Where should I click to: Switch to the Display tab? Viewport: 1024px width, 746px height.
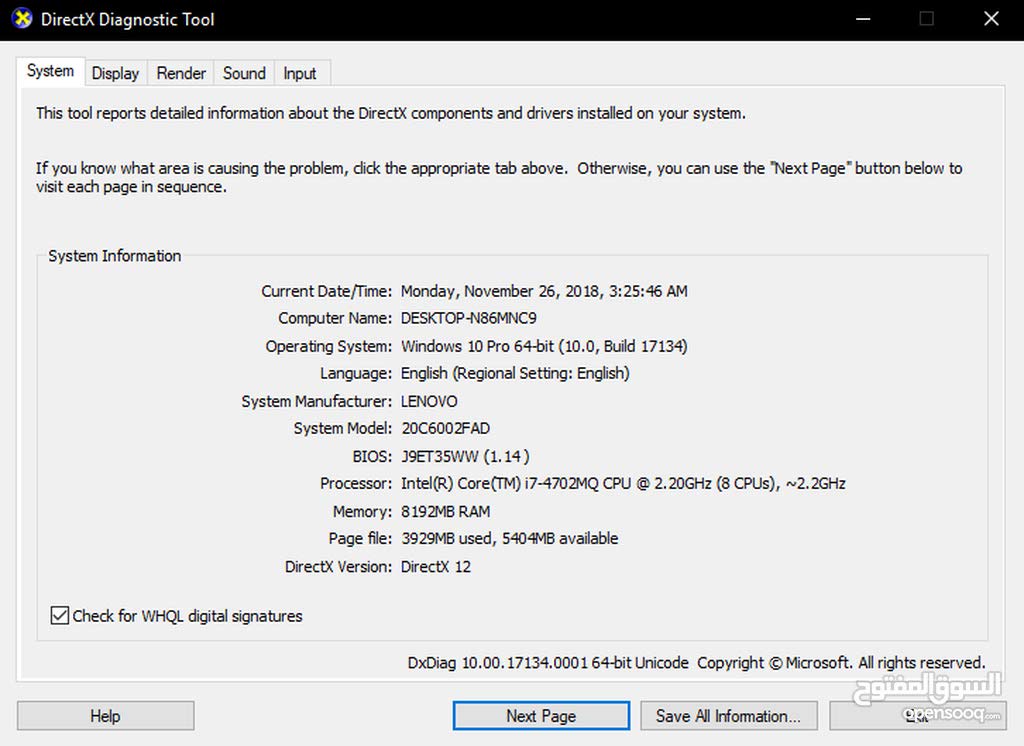[115, 73]
